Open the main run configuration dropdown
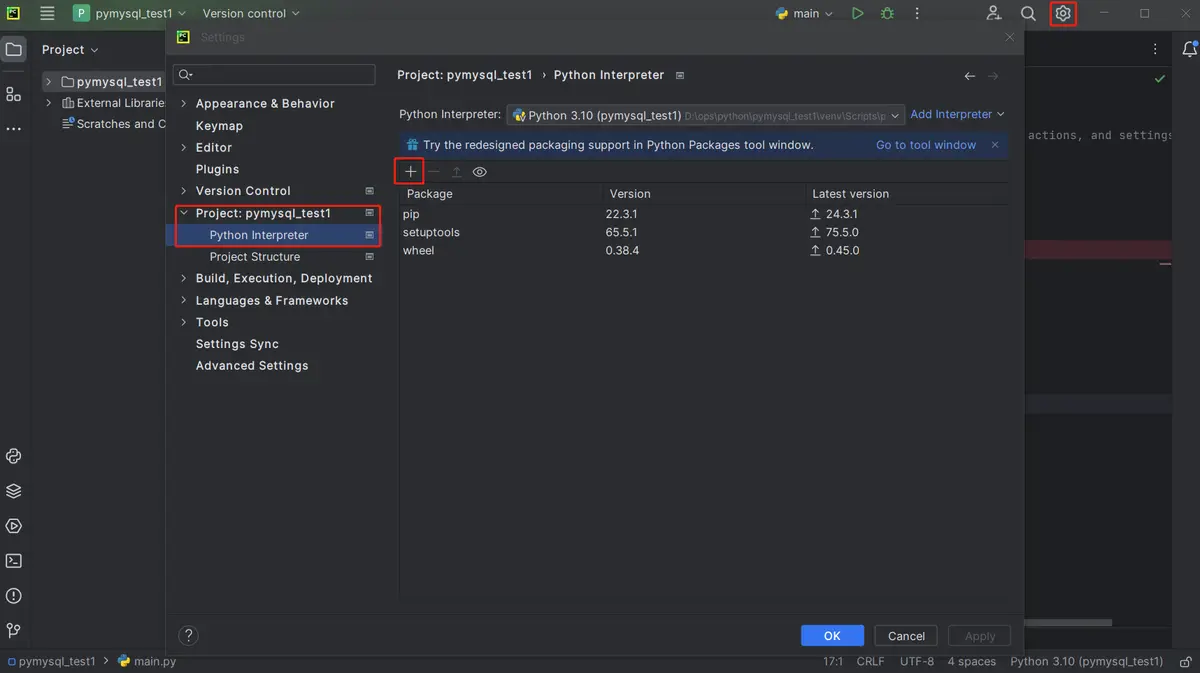The image size is (1200, 673). (804, 14)
